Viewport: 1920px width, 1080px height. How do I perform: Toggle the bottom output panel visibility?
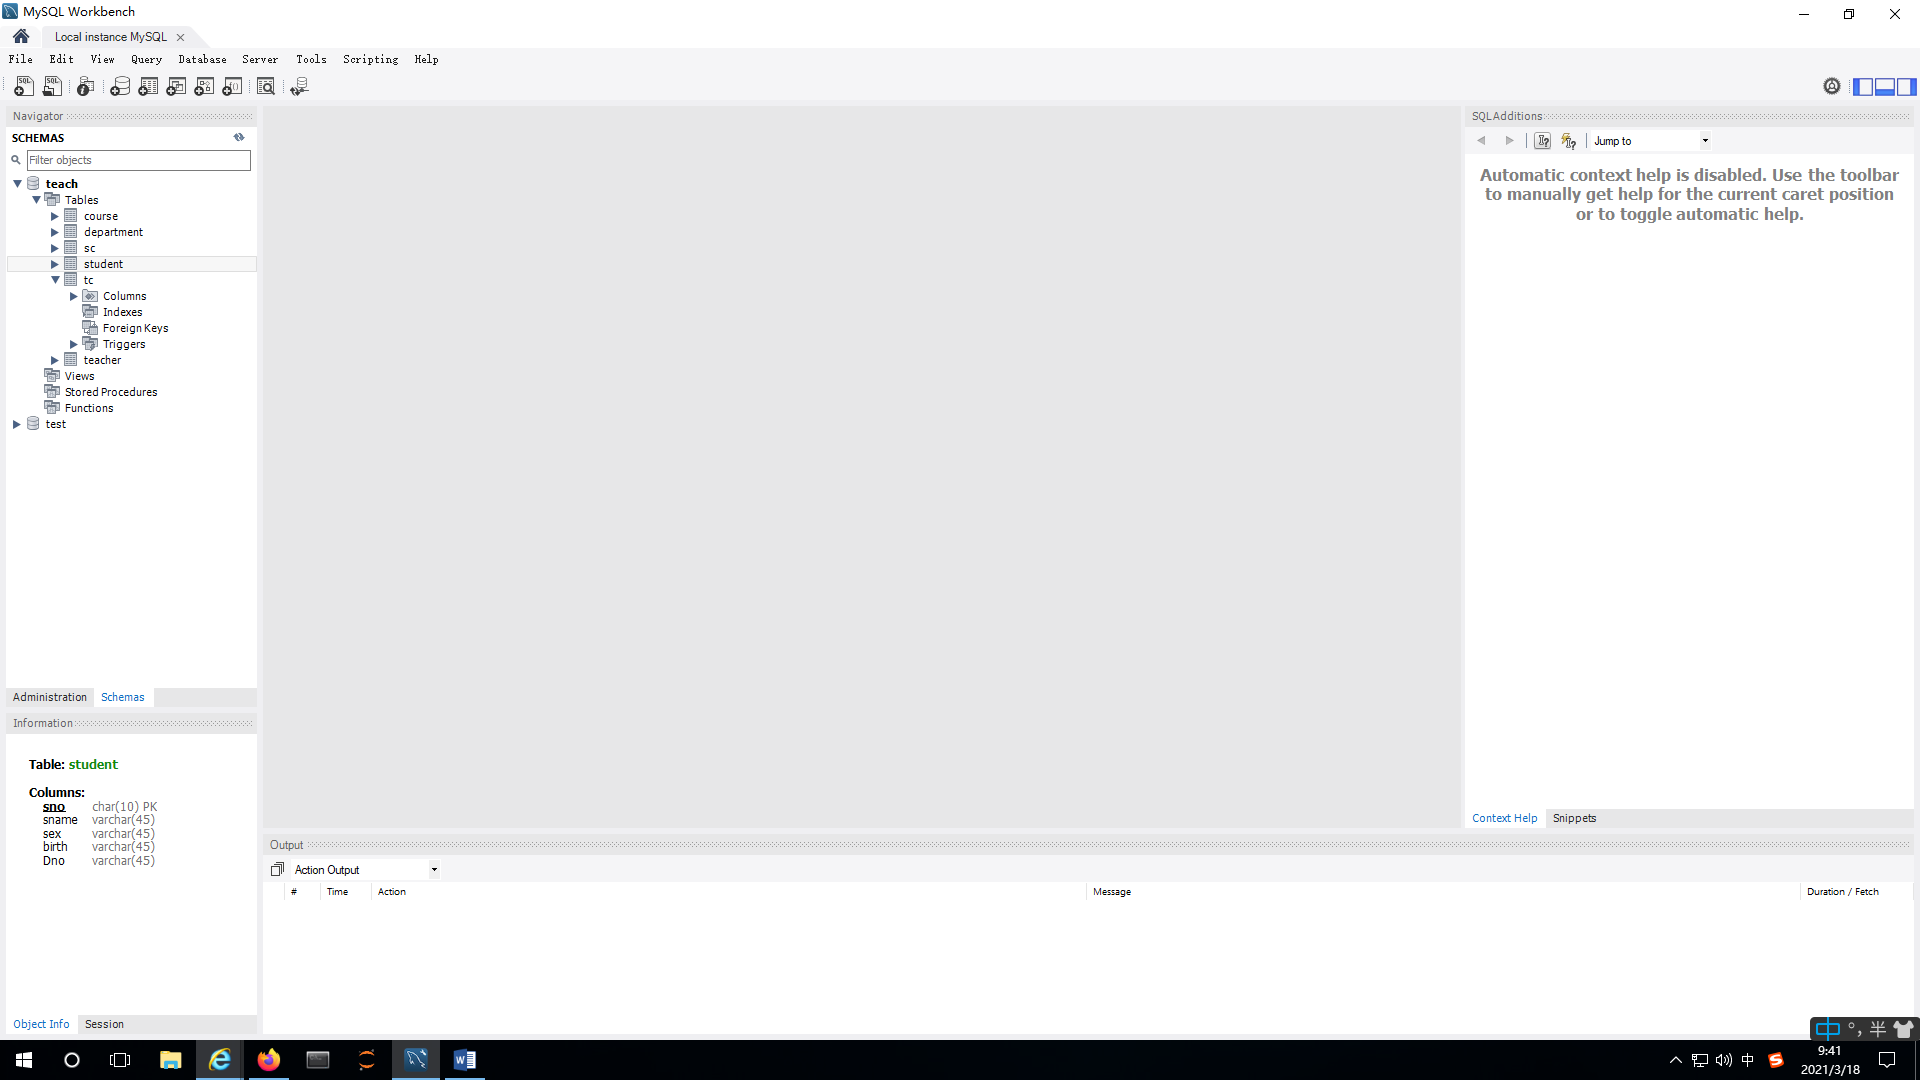point(1885,87)
